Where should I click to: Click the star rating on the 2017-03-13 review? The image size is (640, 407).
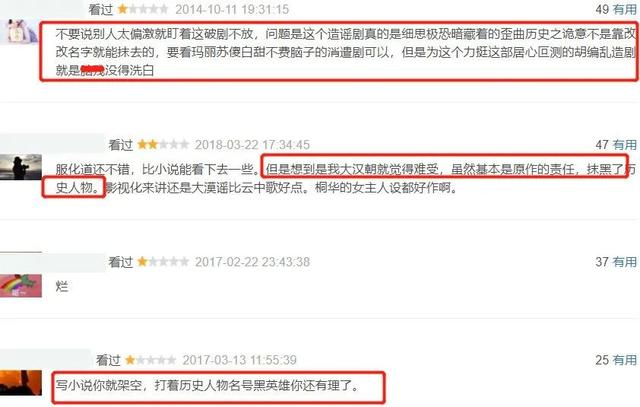click(151, 360)
